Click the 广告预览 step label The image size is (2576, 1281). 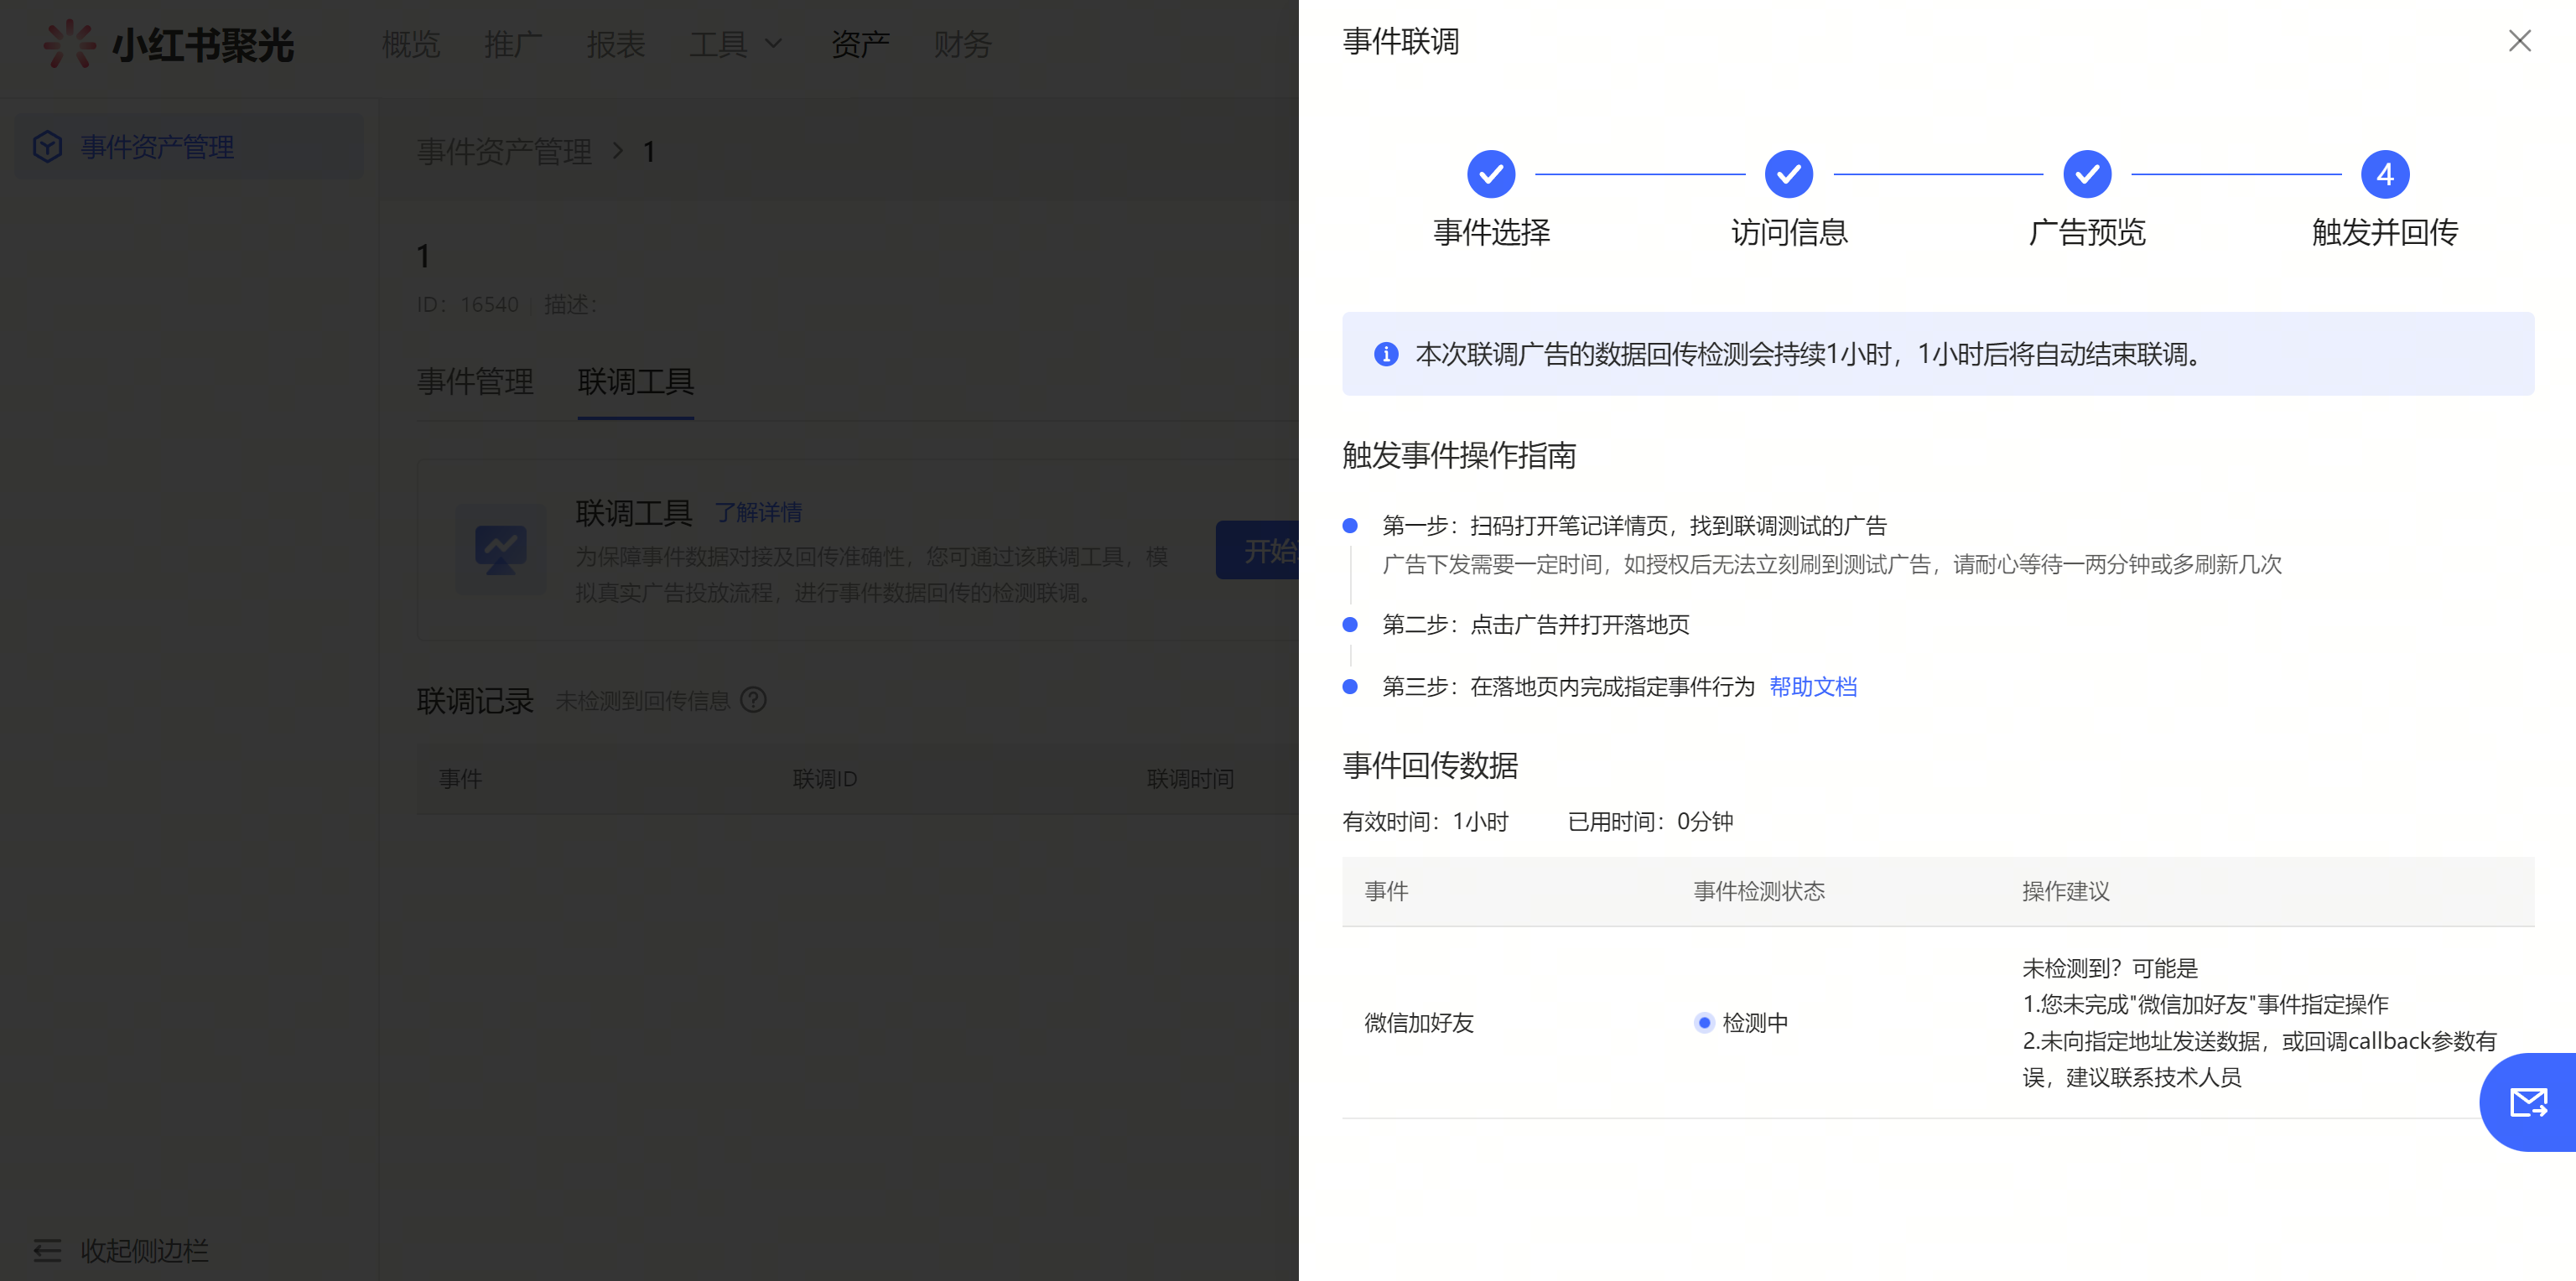click(2087, 232)
